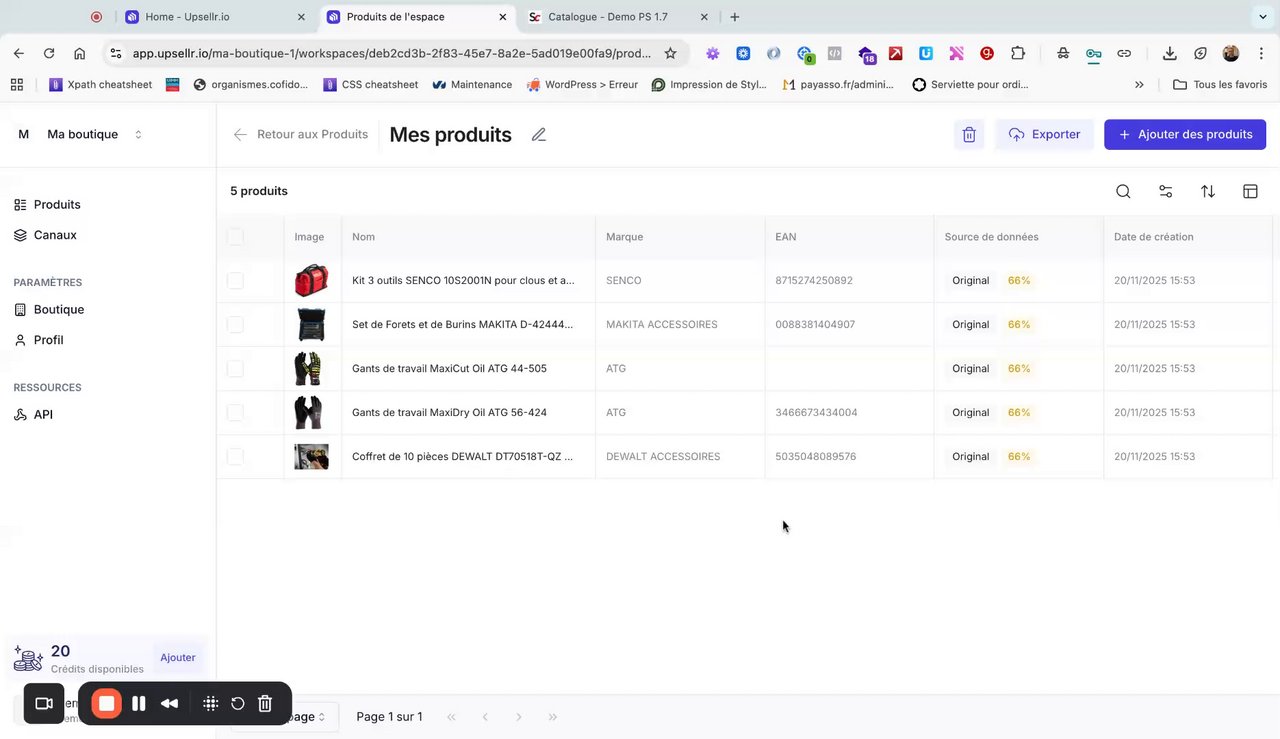Check the Gants MaxiCut Oil row checkbox
The height and width of the screenshot is (739, 1280).
click(235, 369)
